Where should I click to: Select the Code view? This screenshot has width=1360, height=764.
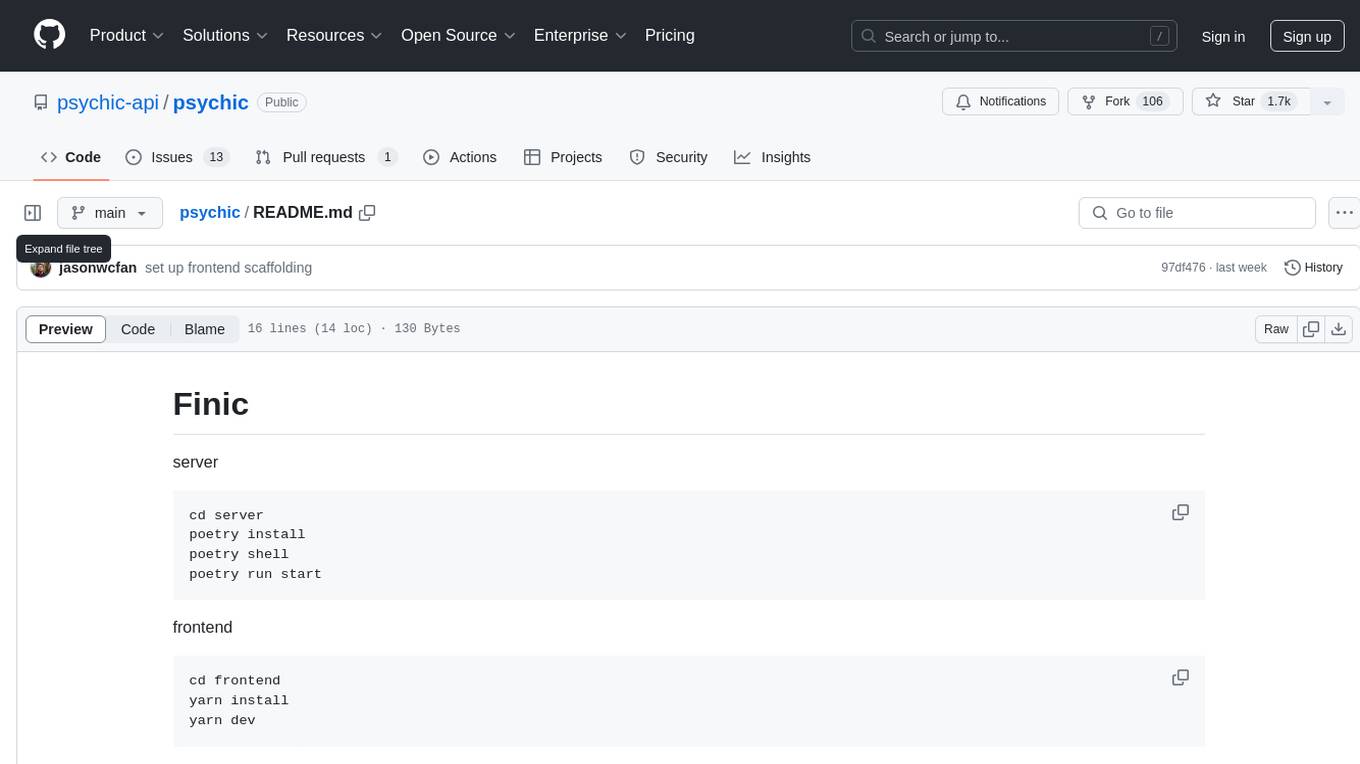[138, 329]
